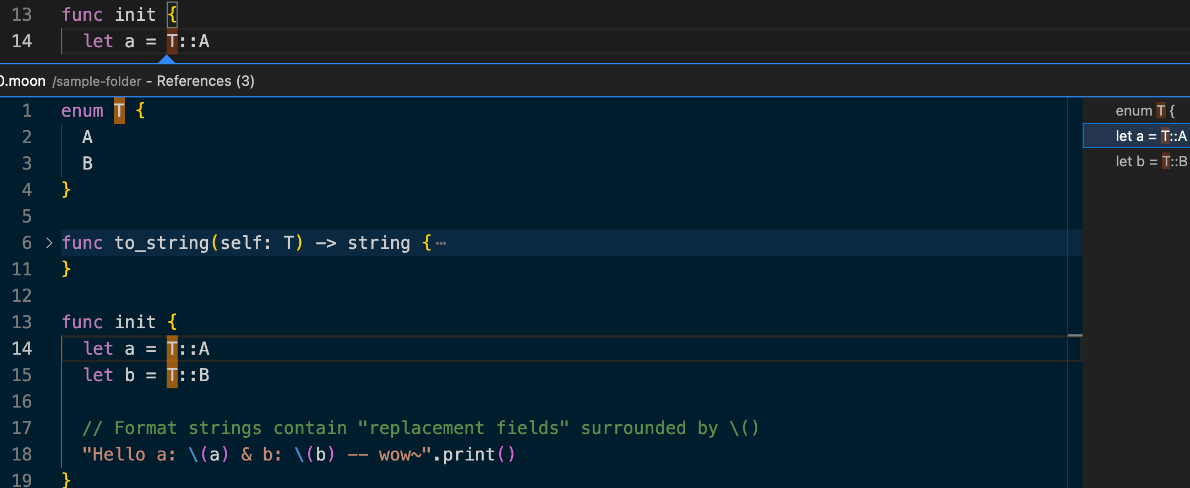Click the comment about replacement fields
Image resolution: width=1190 pixels, height=488 pixels.
point(420,428)
